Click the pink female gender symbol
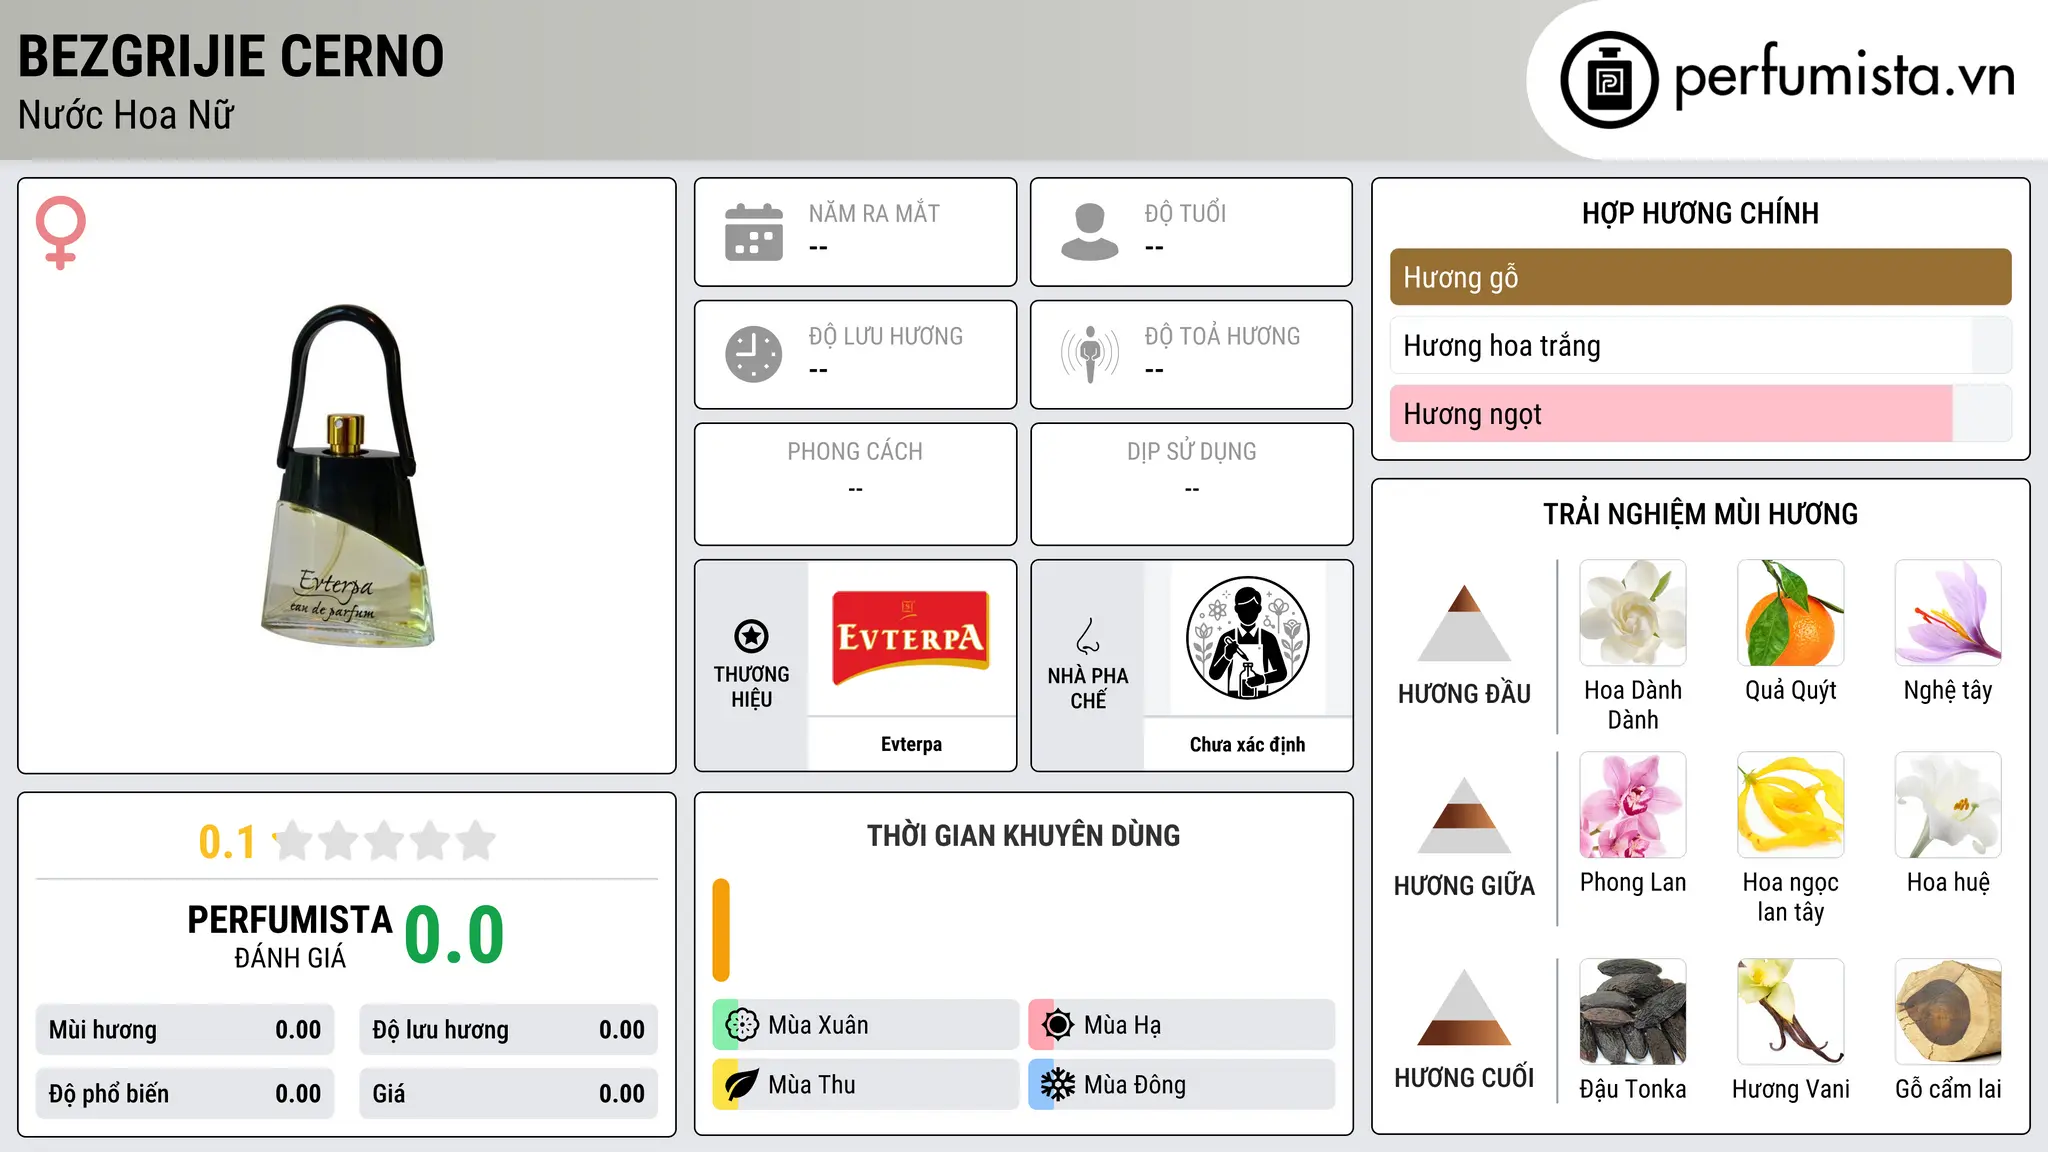The image size is (2048, 1152). [x=61, y=233]
